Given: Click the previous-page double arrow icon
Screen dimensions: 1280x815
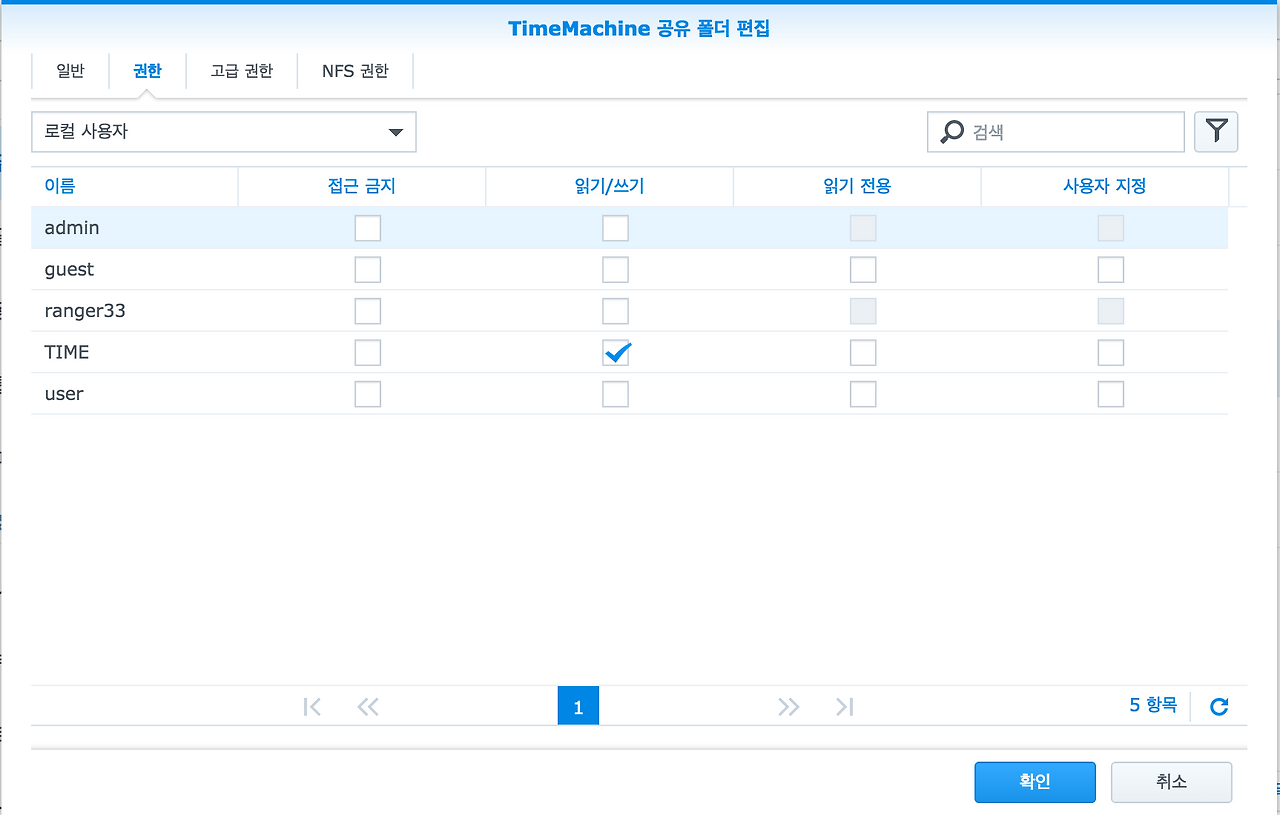Looking at the screenshot, I should (367, 706).
